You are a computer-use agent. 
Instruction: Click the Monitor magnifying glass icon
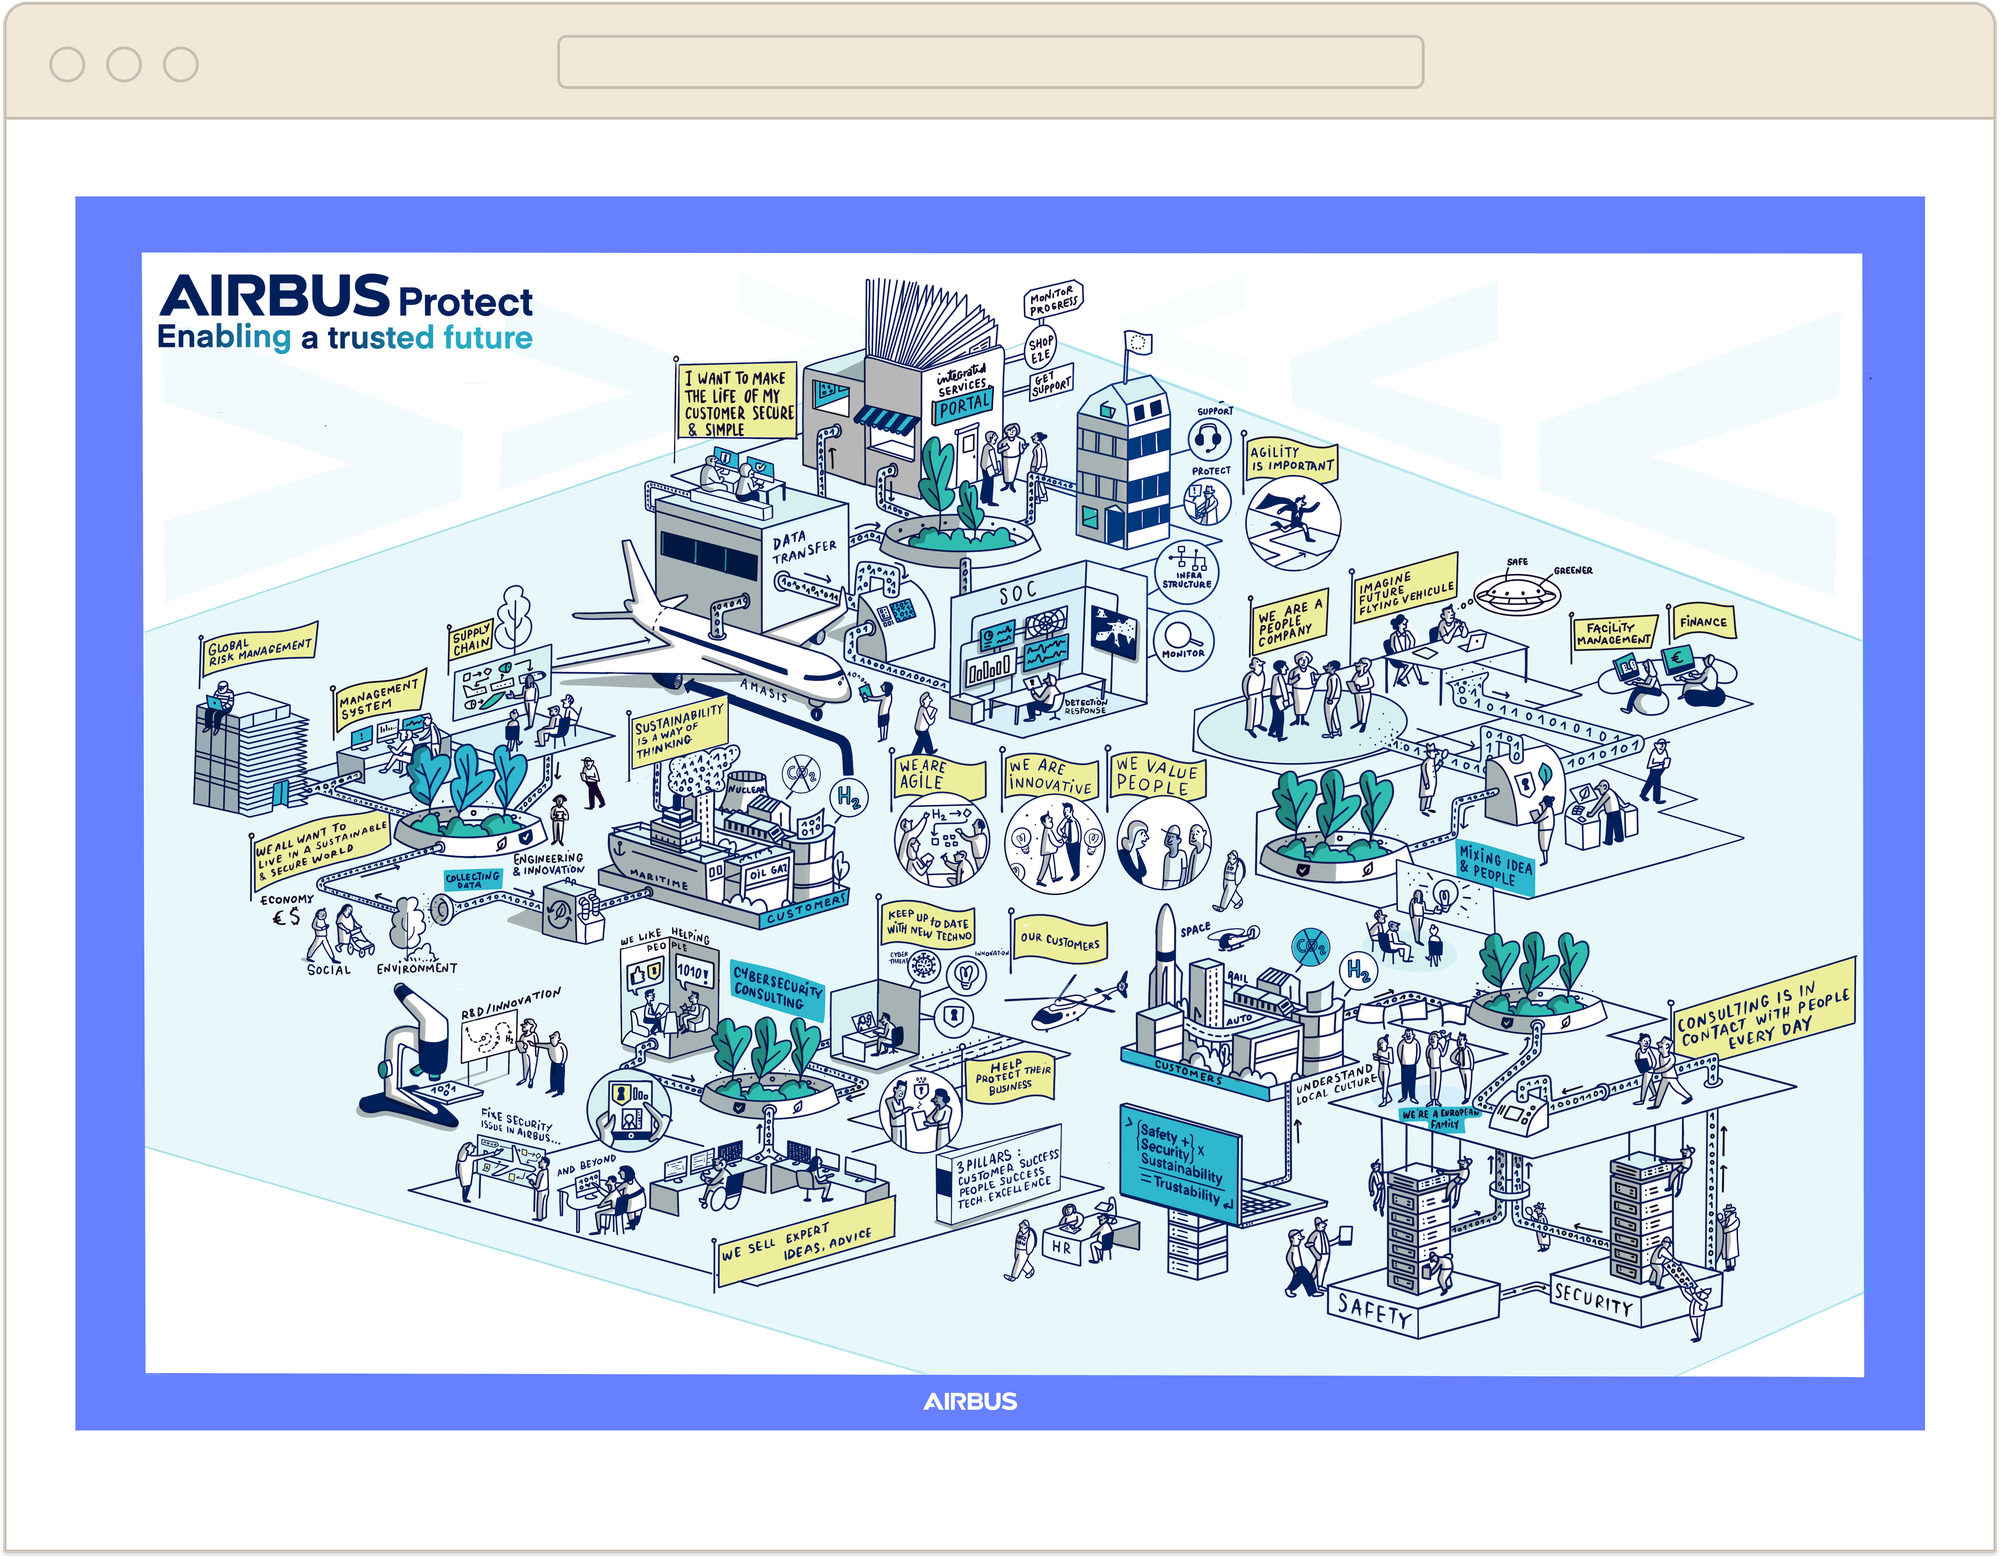click(1183, 639)
